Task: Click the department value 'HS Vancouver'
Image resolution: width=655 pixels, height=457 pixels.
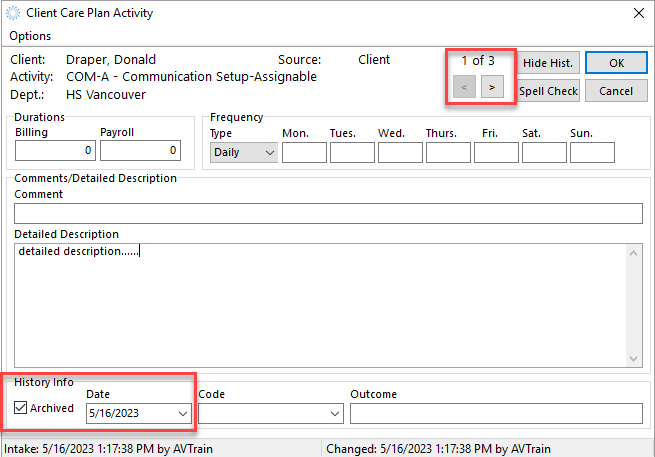Action: [x=106, y=95]
